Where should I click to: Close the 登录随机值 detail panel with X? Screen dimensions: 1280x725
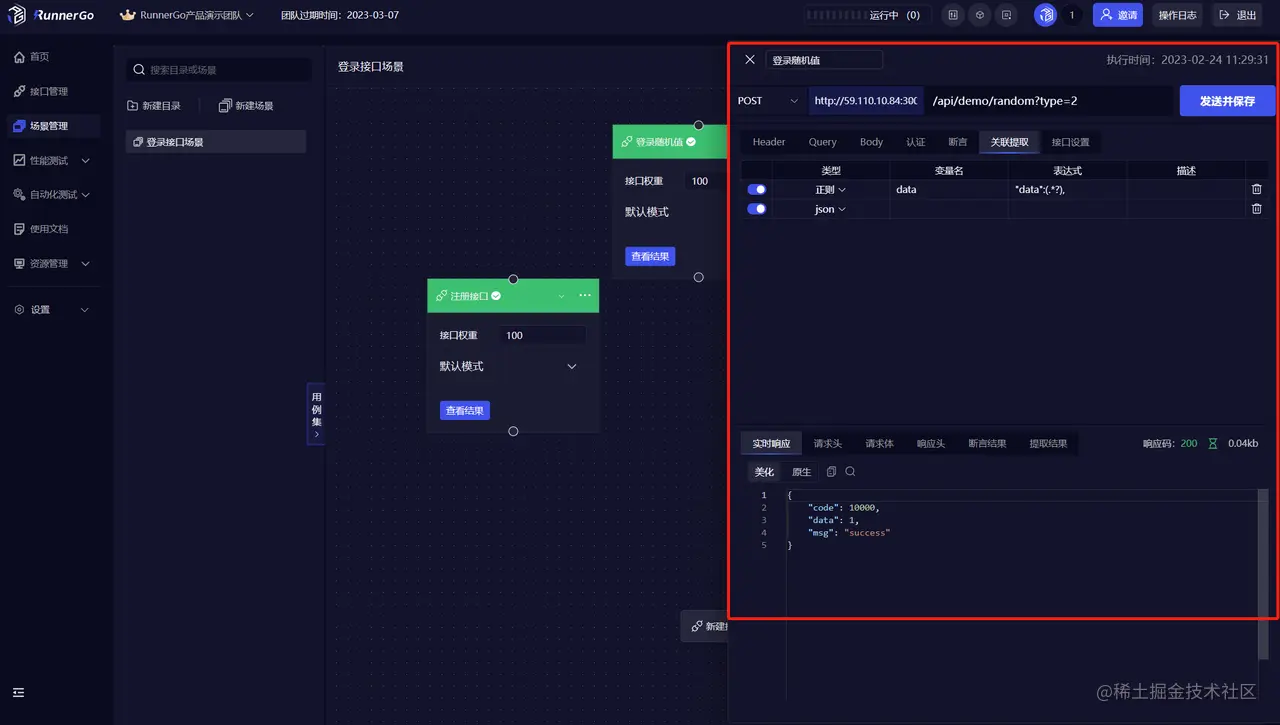[750, 60]
